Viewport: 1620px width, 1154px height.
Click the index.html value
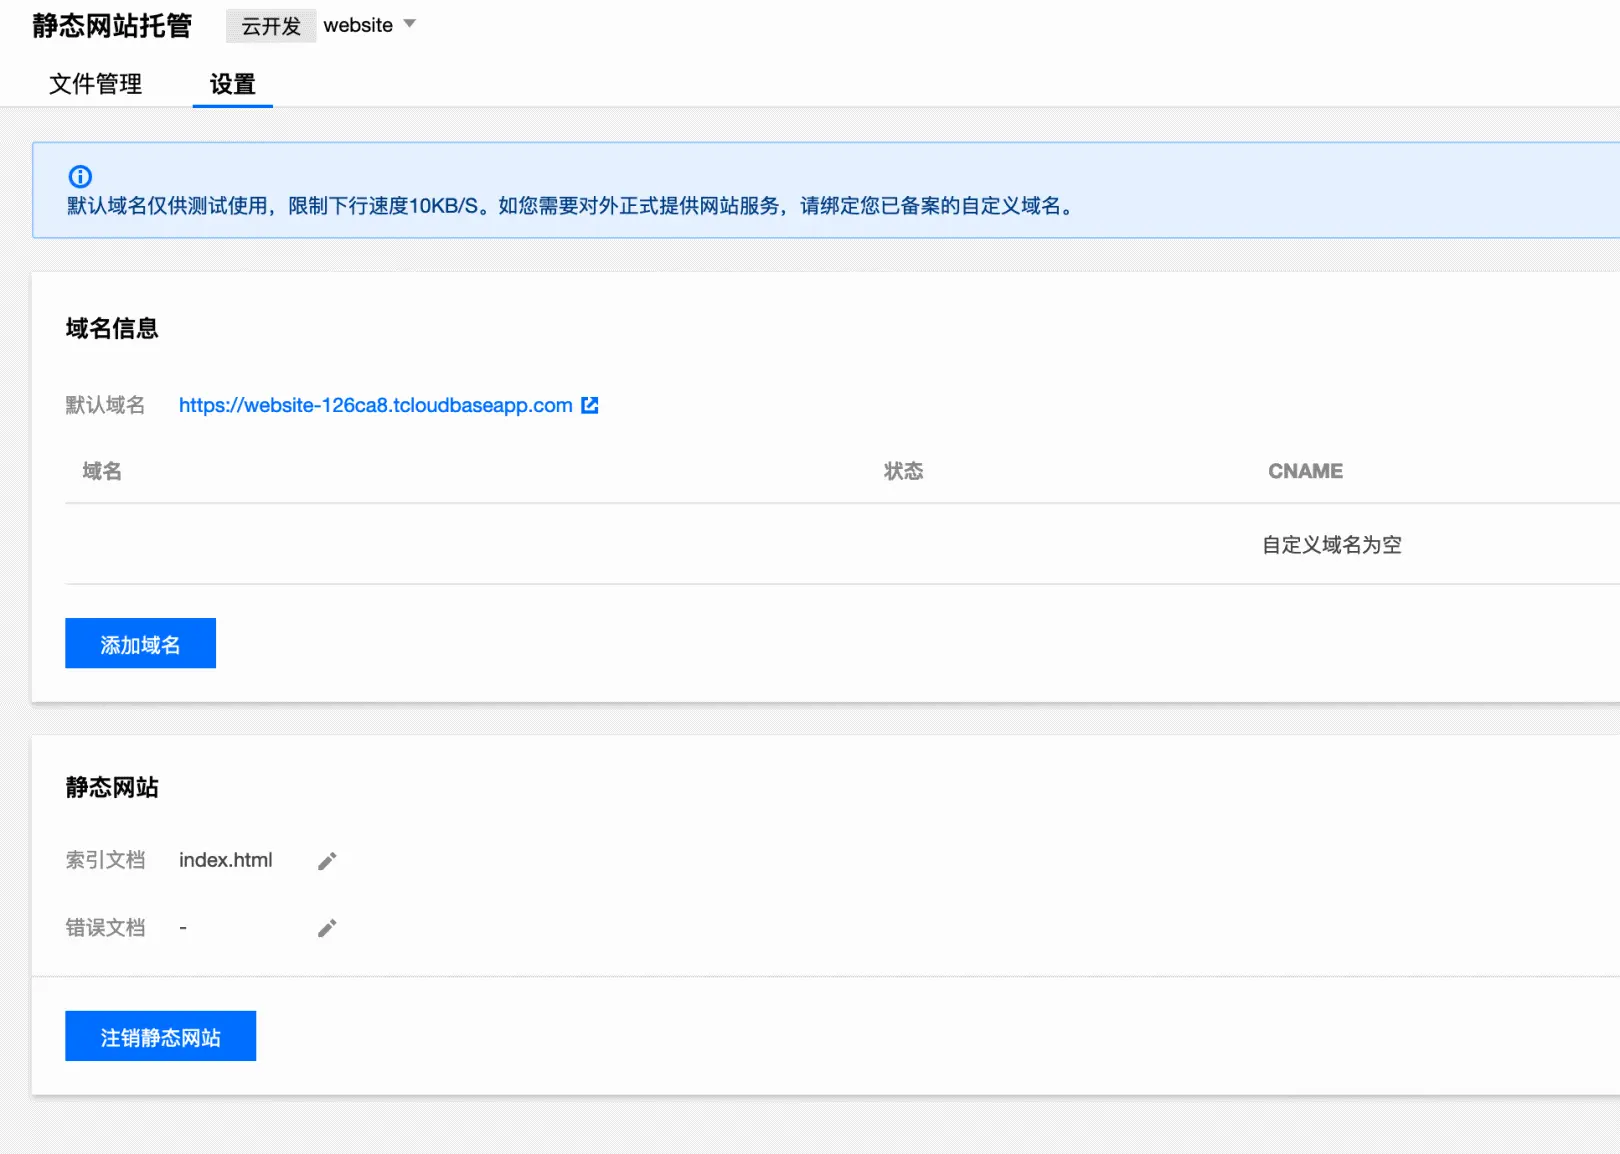(226, 860)
